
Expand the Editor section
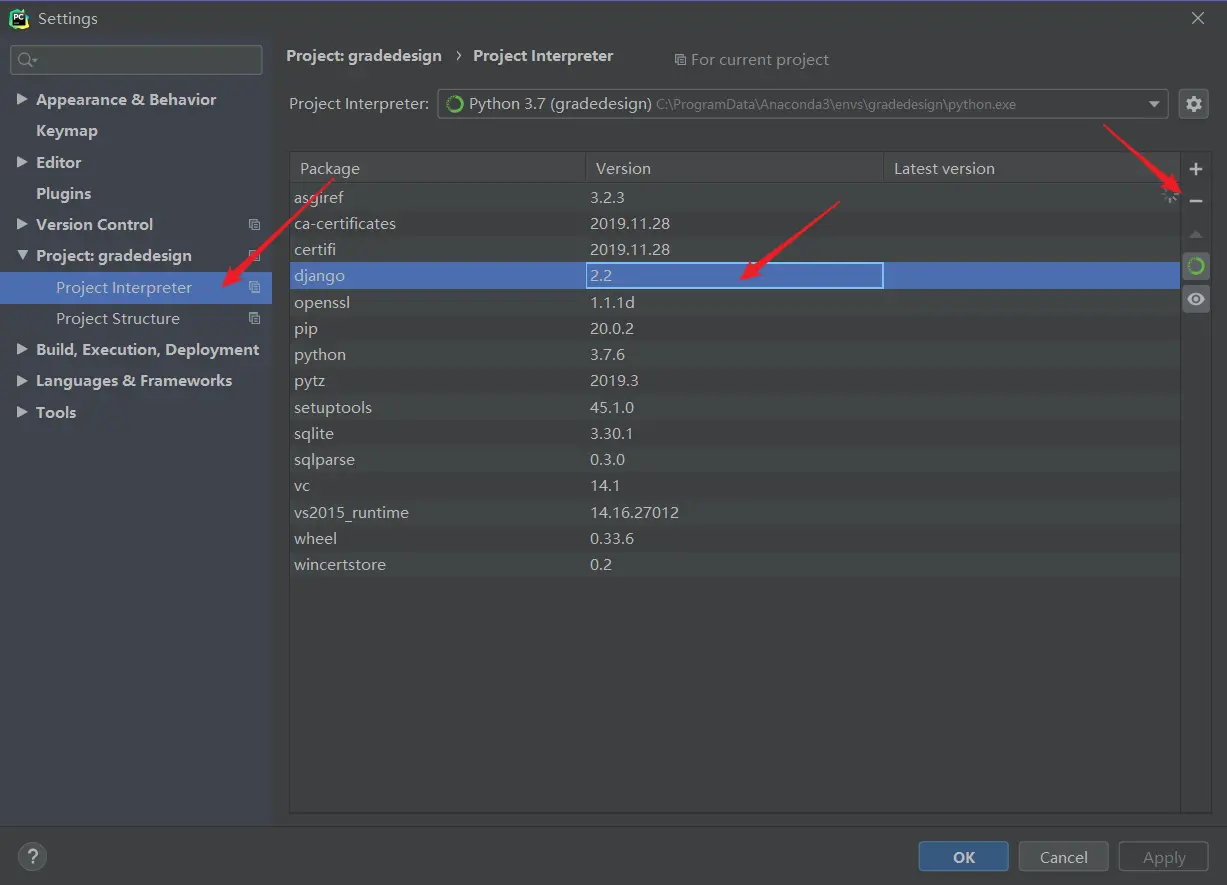[x=22, y=162]
